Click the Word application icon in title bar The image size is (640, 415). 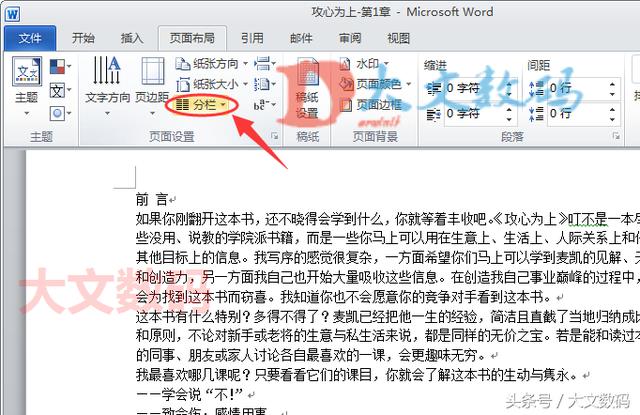pyautogui.click(x=12, y=14)
